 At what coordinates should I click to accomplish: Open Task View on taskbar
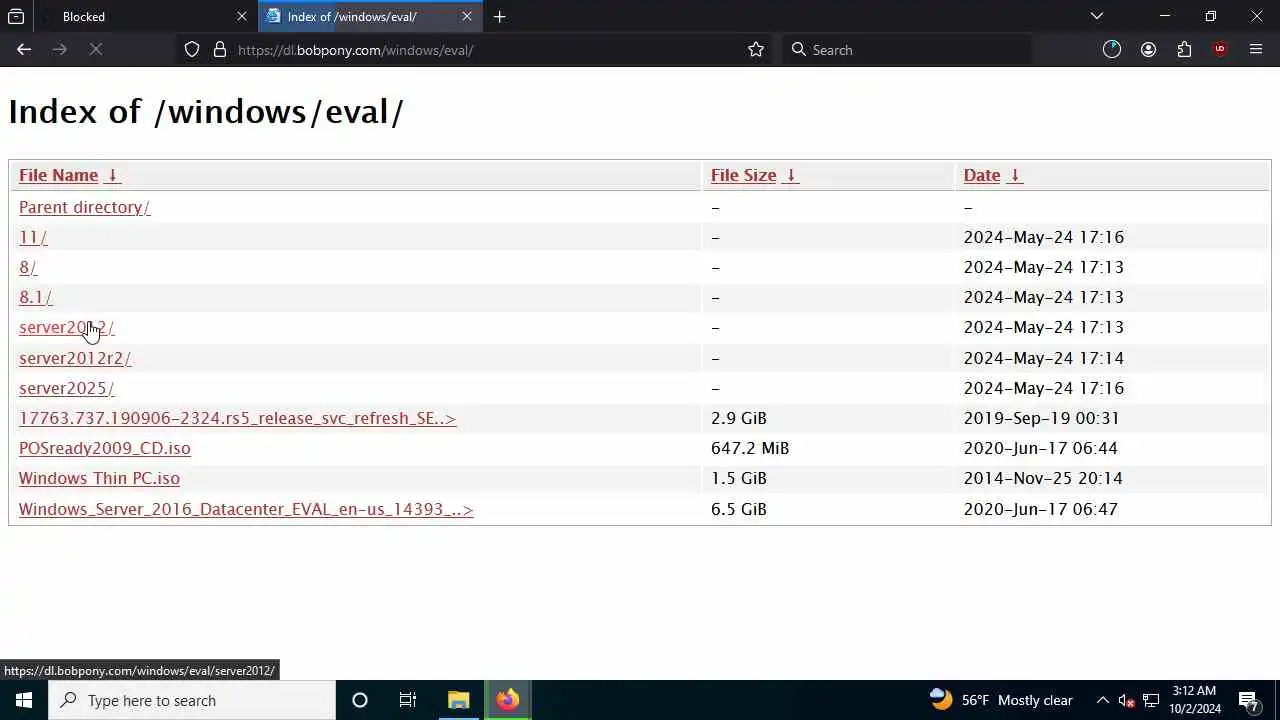pos(408,700)
